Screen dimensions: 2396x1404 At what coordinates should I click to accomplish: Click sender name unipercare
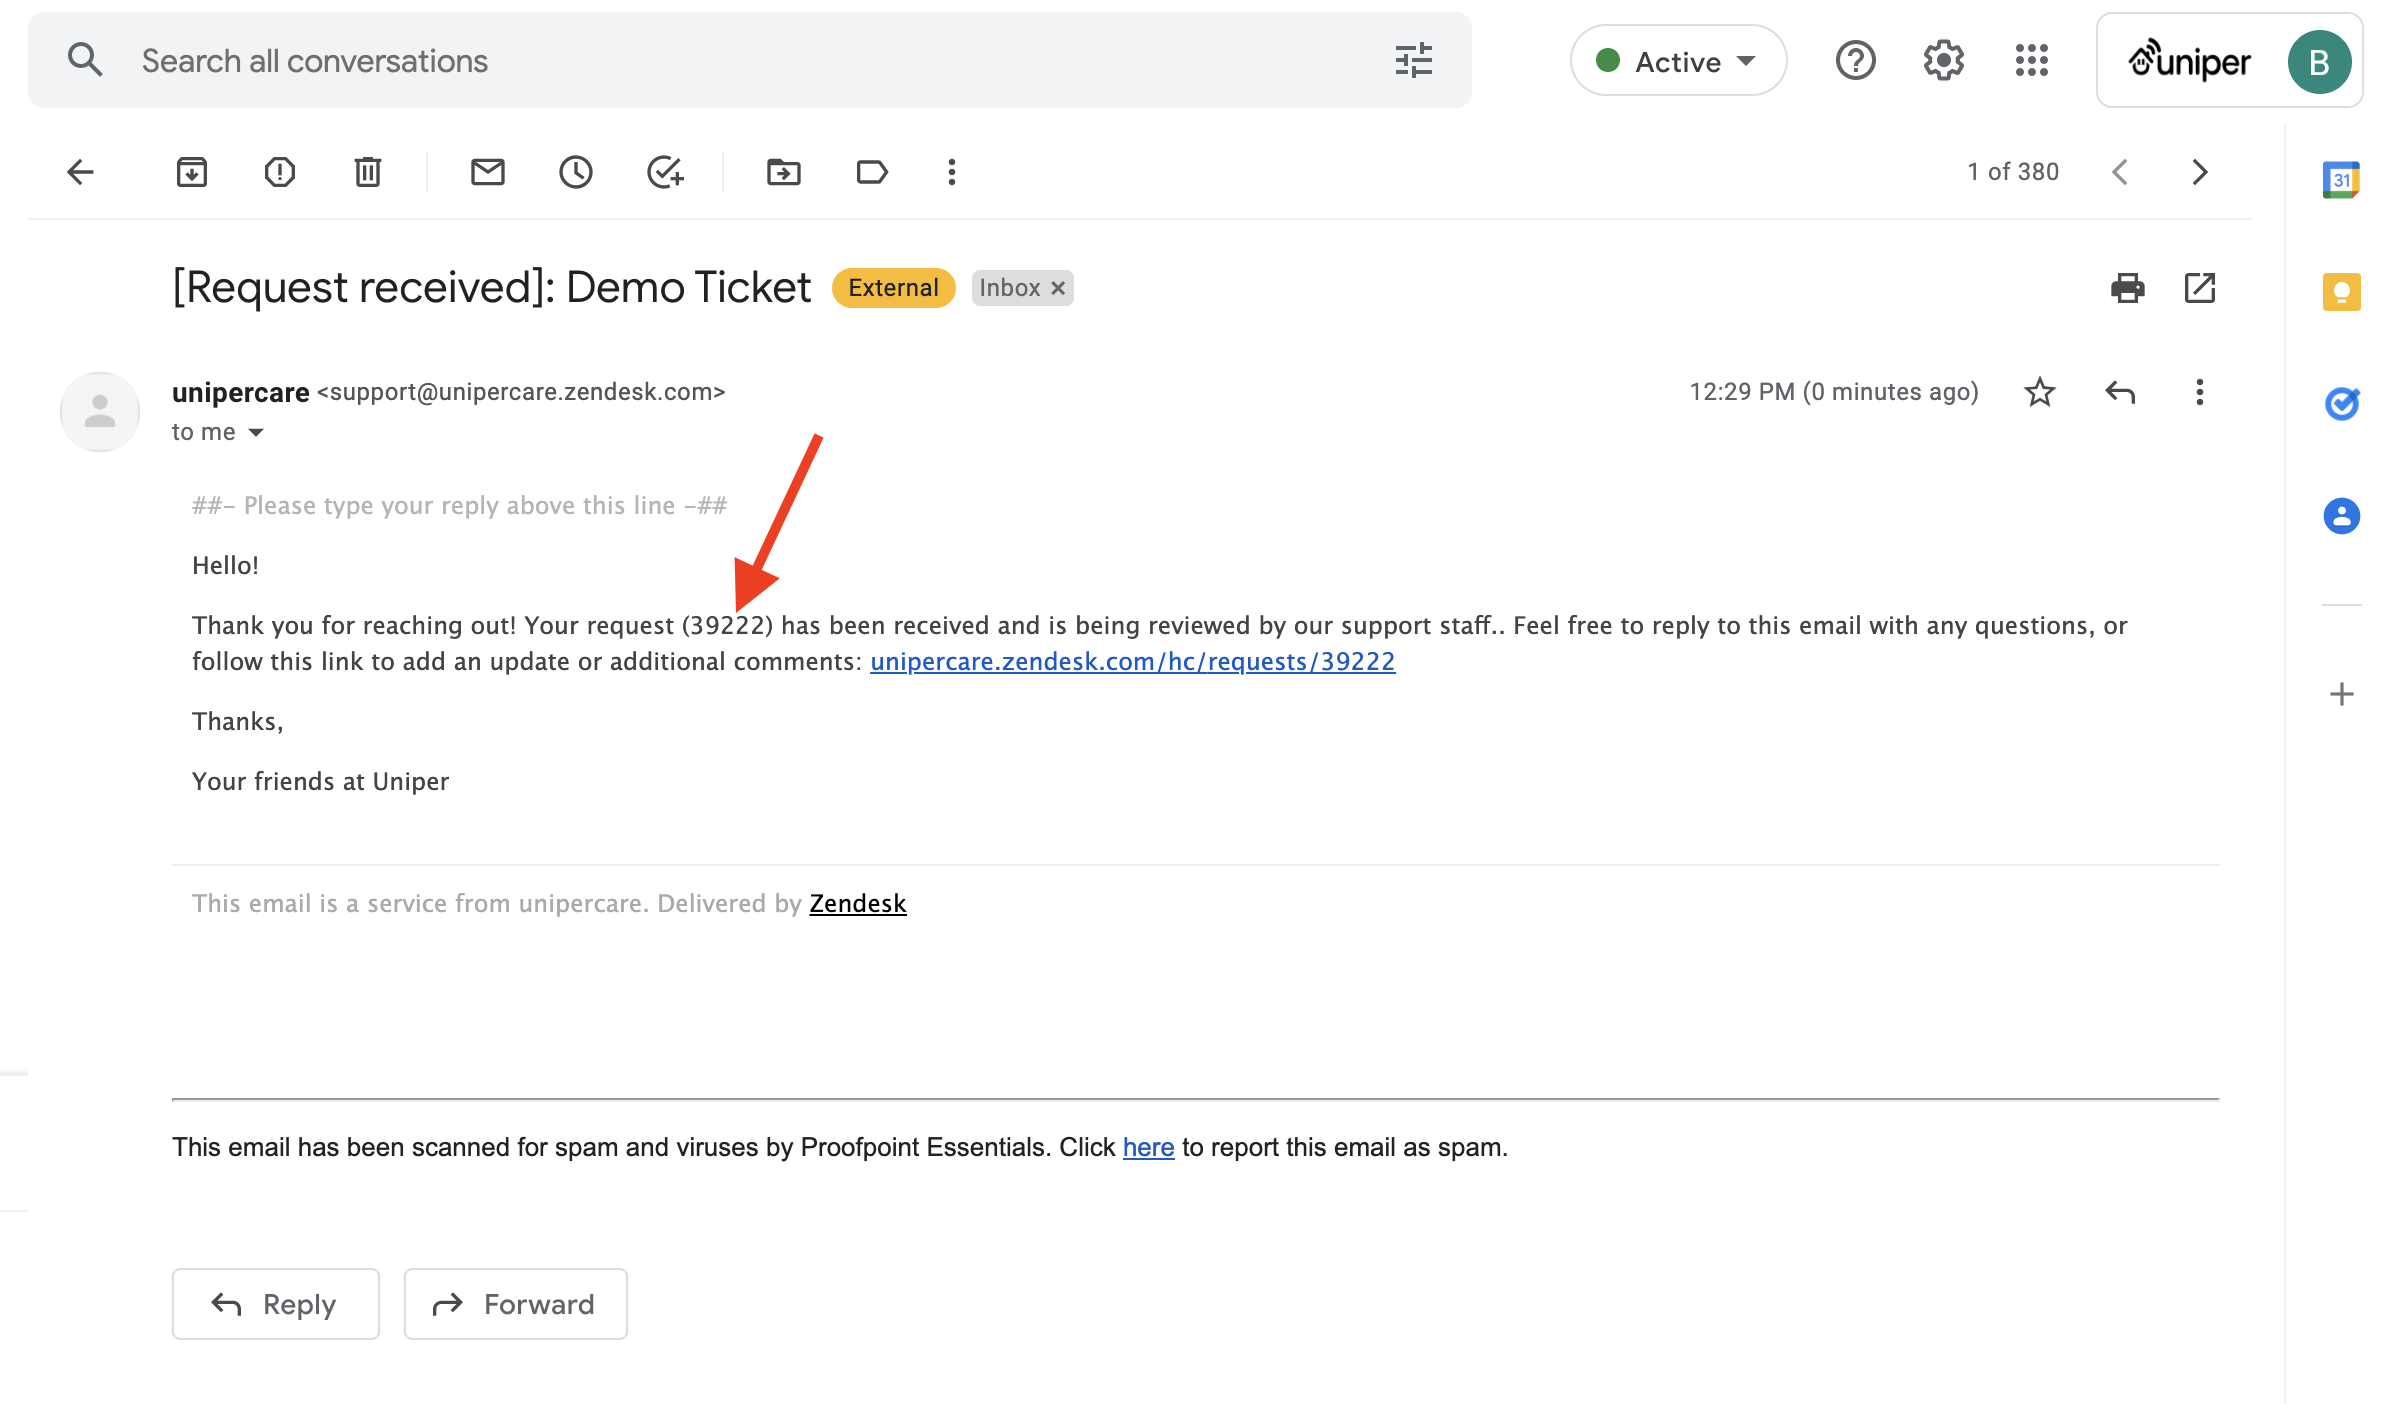[240, 392]
